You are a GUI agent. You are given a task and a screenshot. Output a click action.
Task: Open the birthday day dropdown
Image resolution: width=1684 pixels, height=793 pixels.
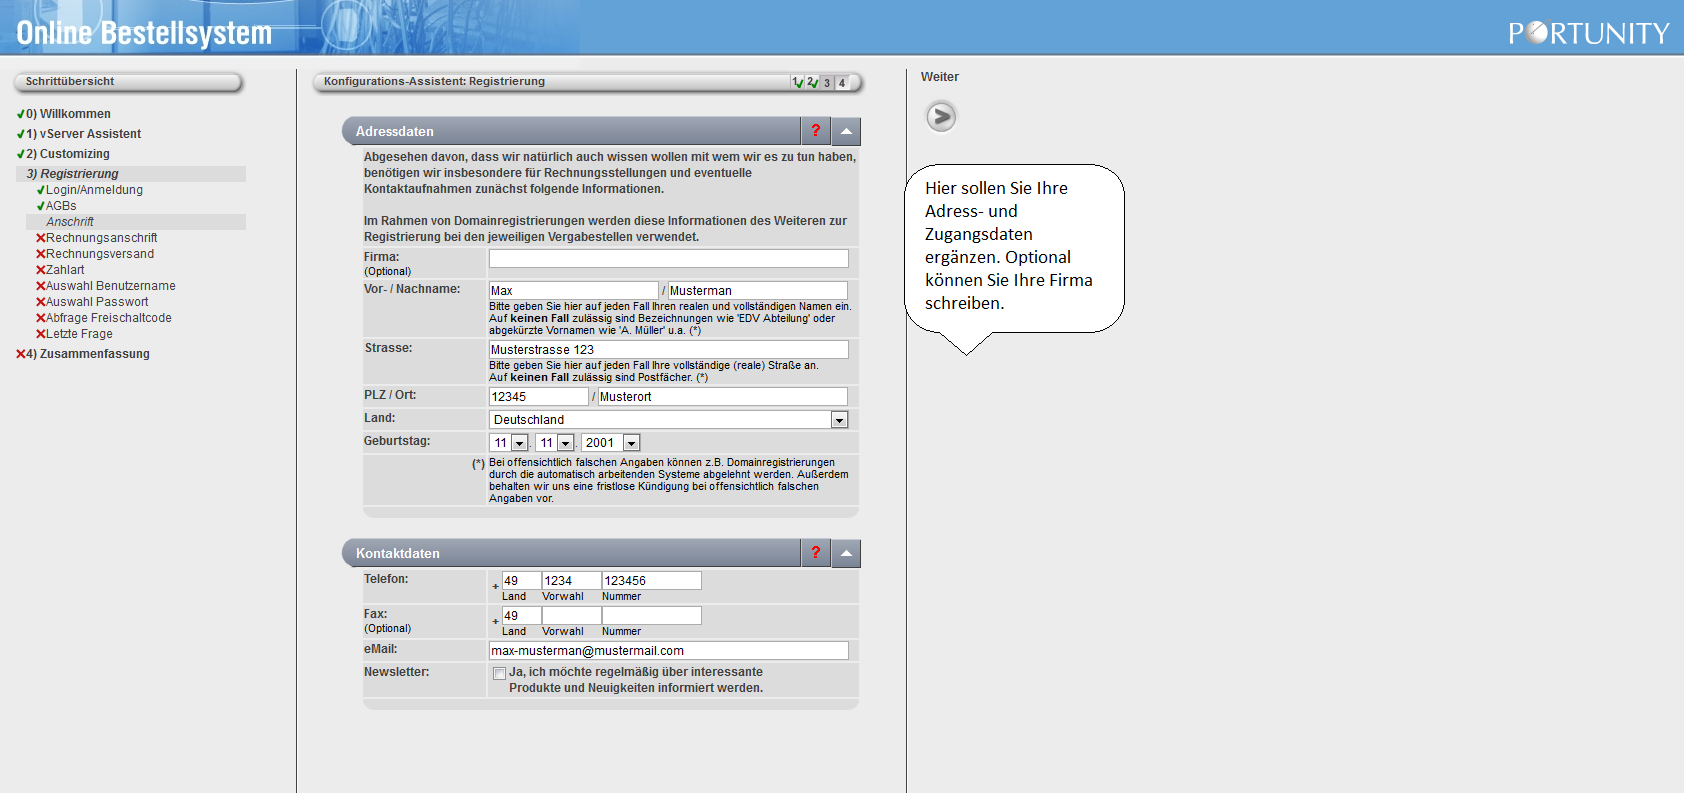pos(519,443)
